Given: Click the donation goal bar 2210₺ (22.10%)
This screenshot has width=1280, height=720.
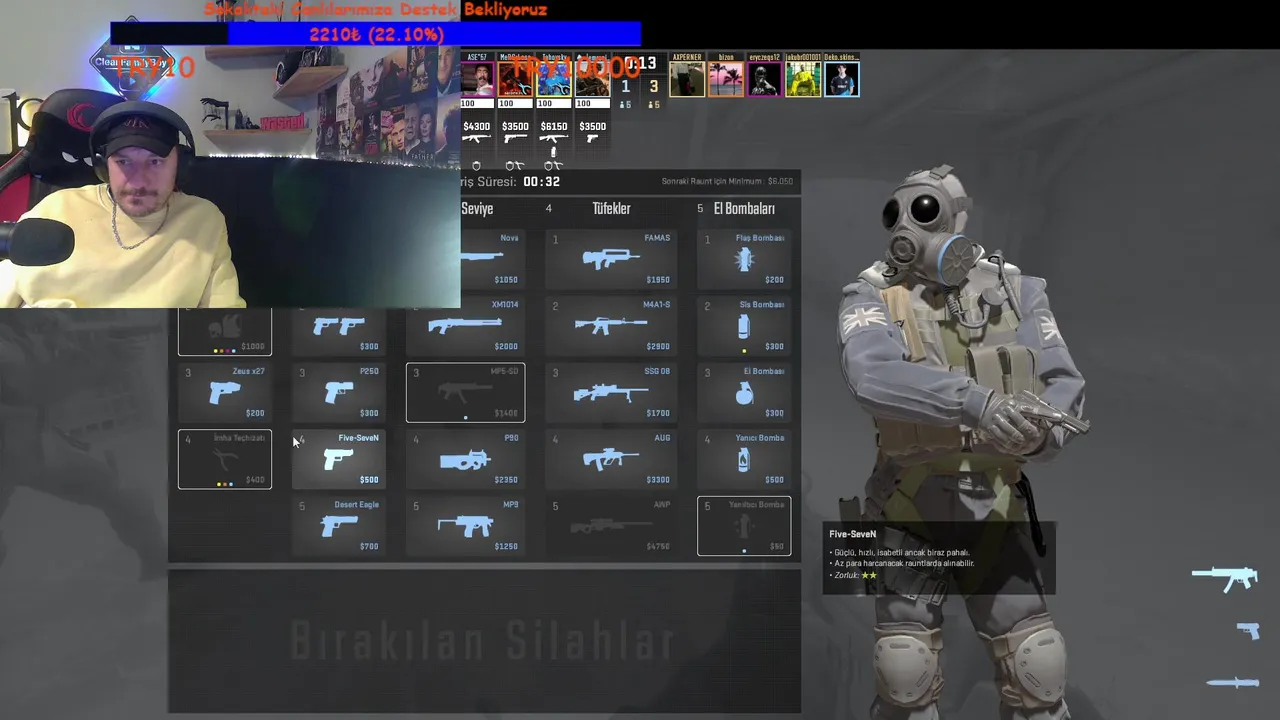Looking at the screenshot, I should (x=376, y=34).
